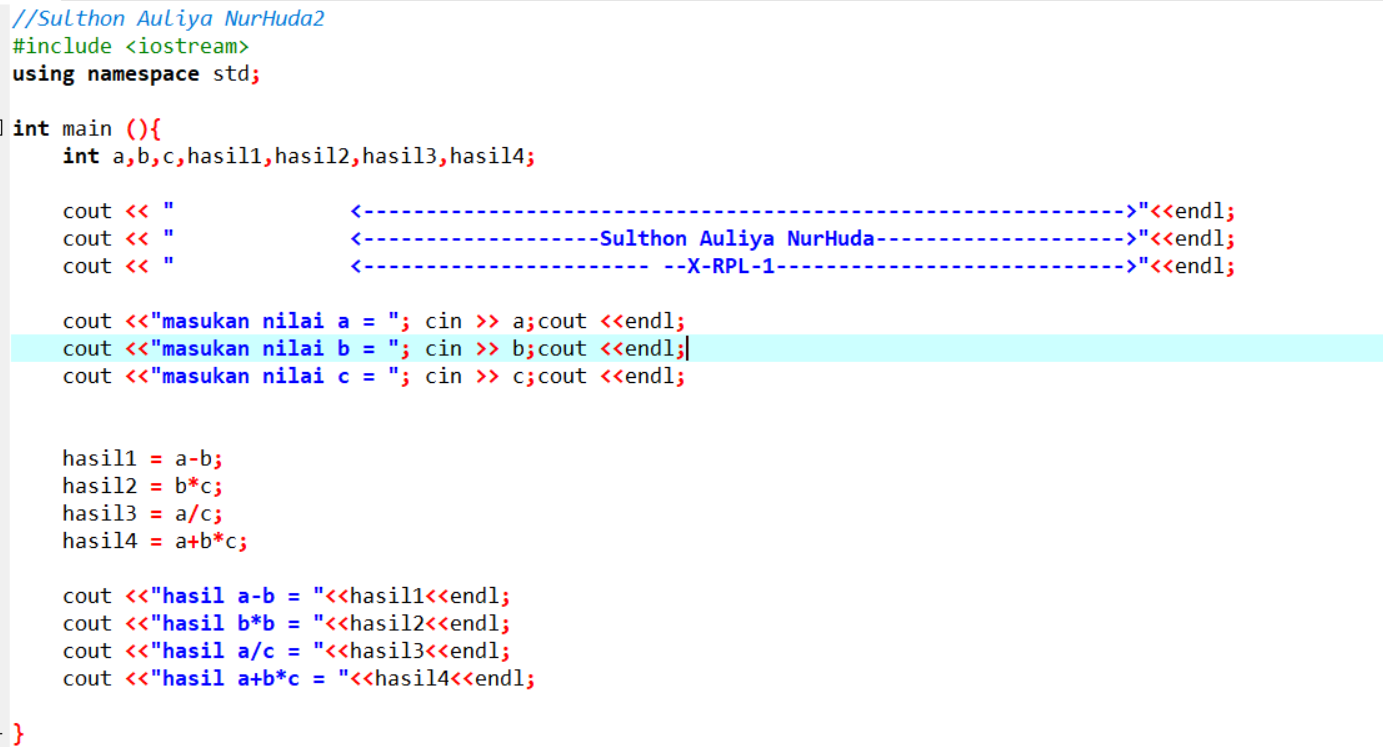Click the #include <iostream> directive
The image size is (1383, 747).
(x=130, y=46)
